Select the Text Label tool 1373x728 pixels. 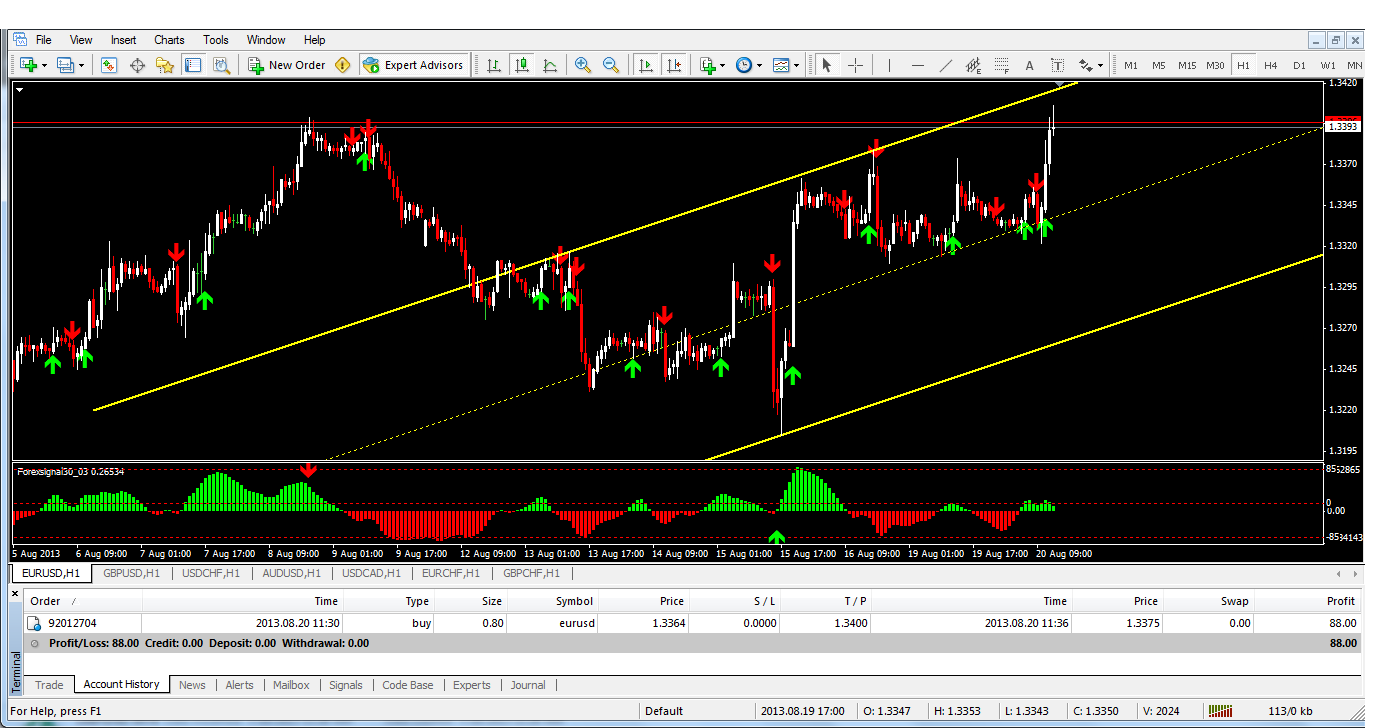(x=1057, y=65)
